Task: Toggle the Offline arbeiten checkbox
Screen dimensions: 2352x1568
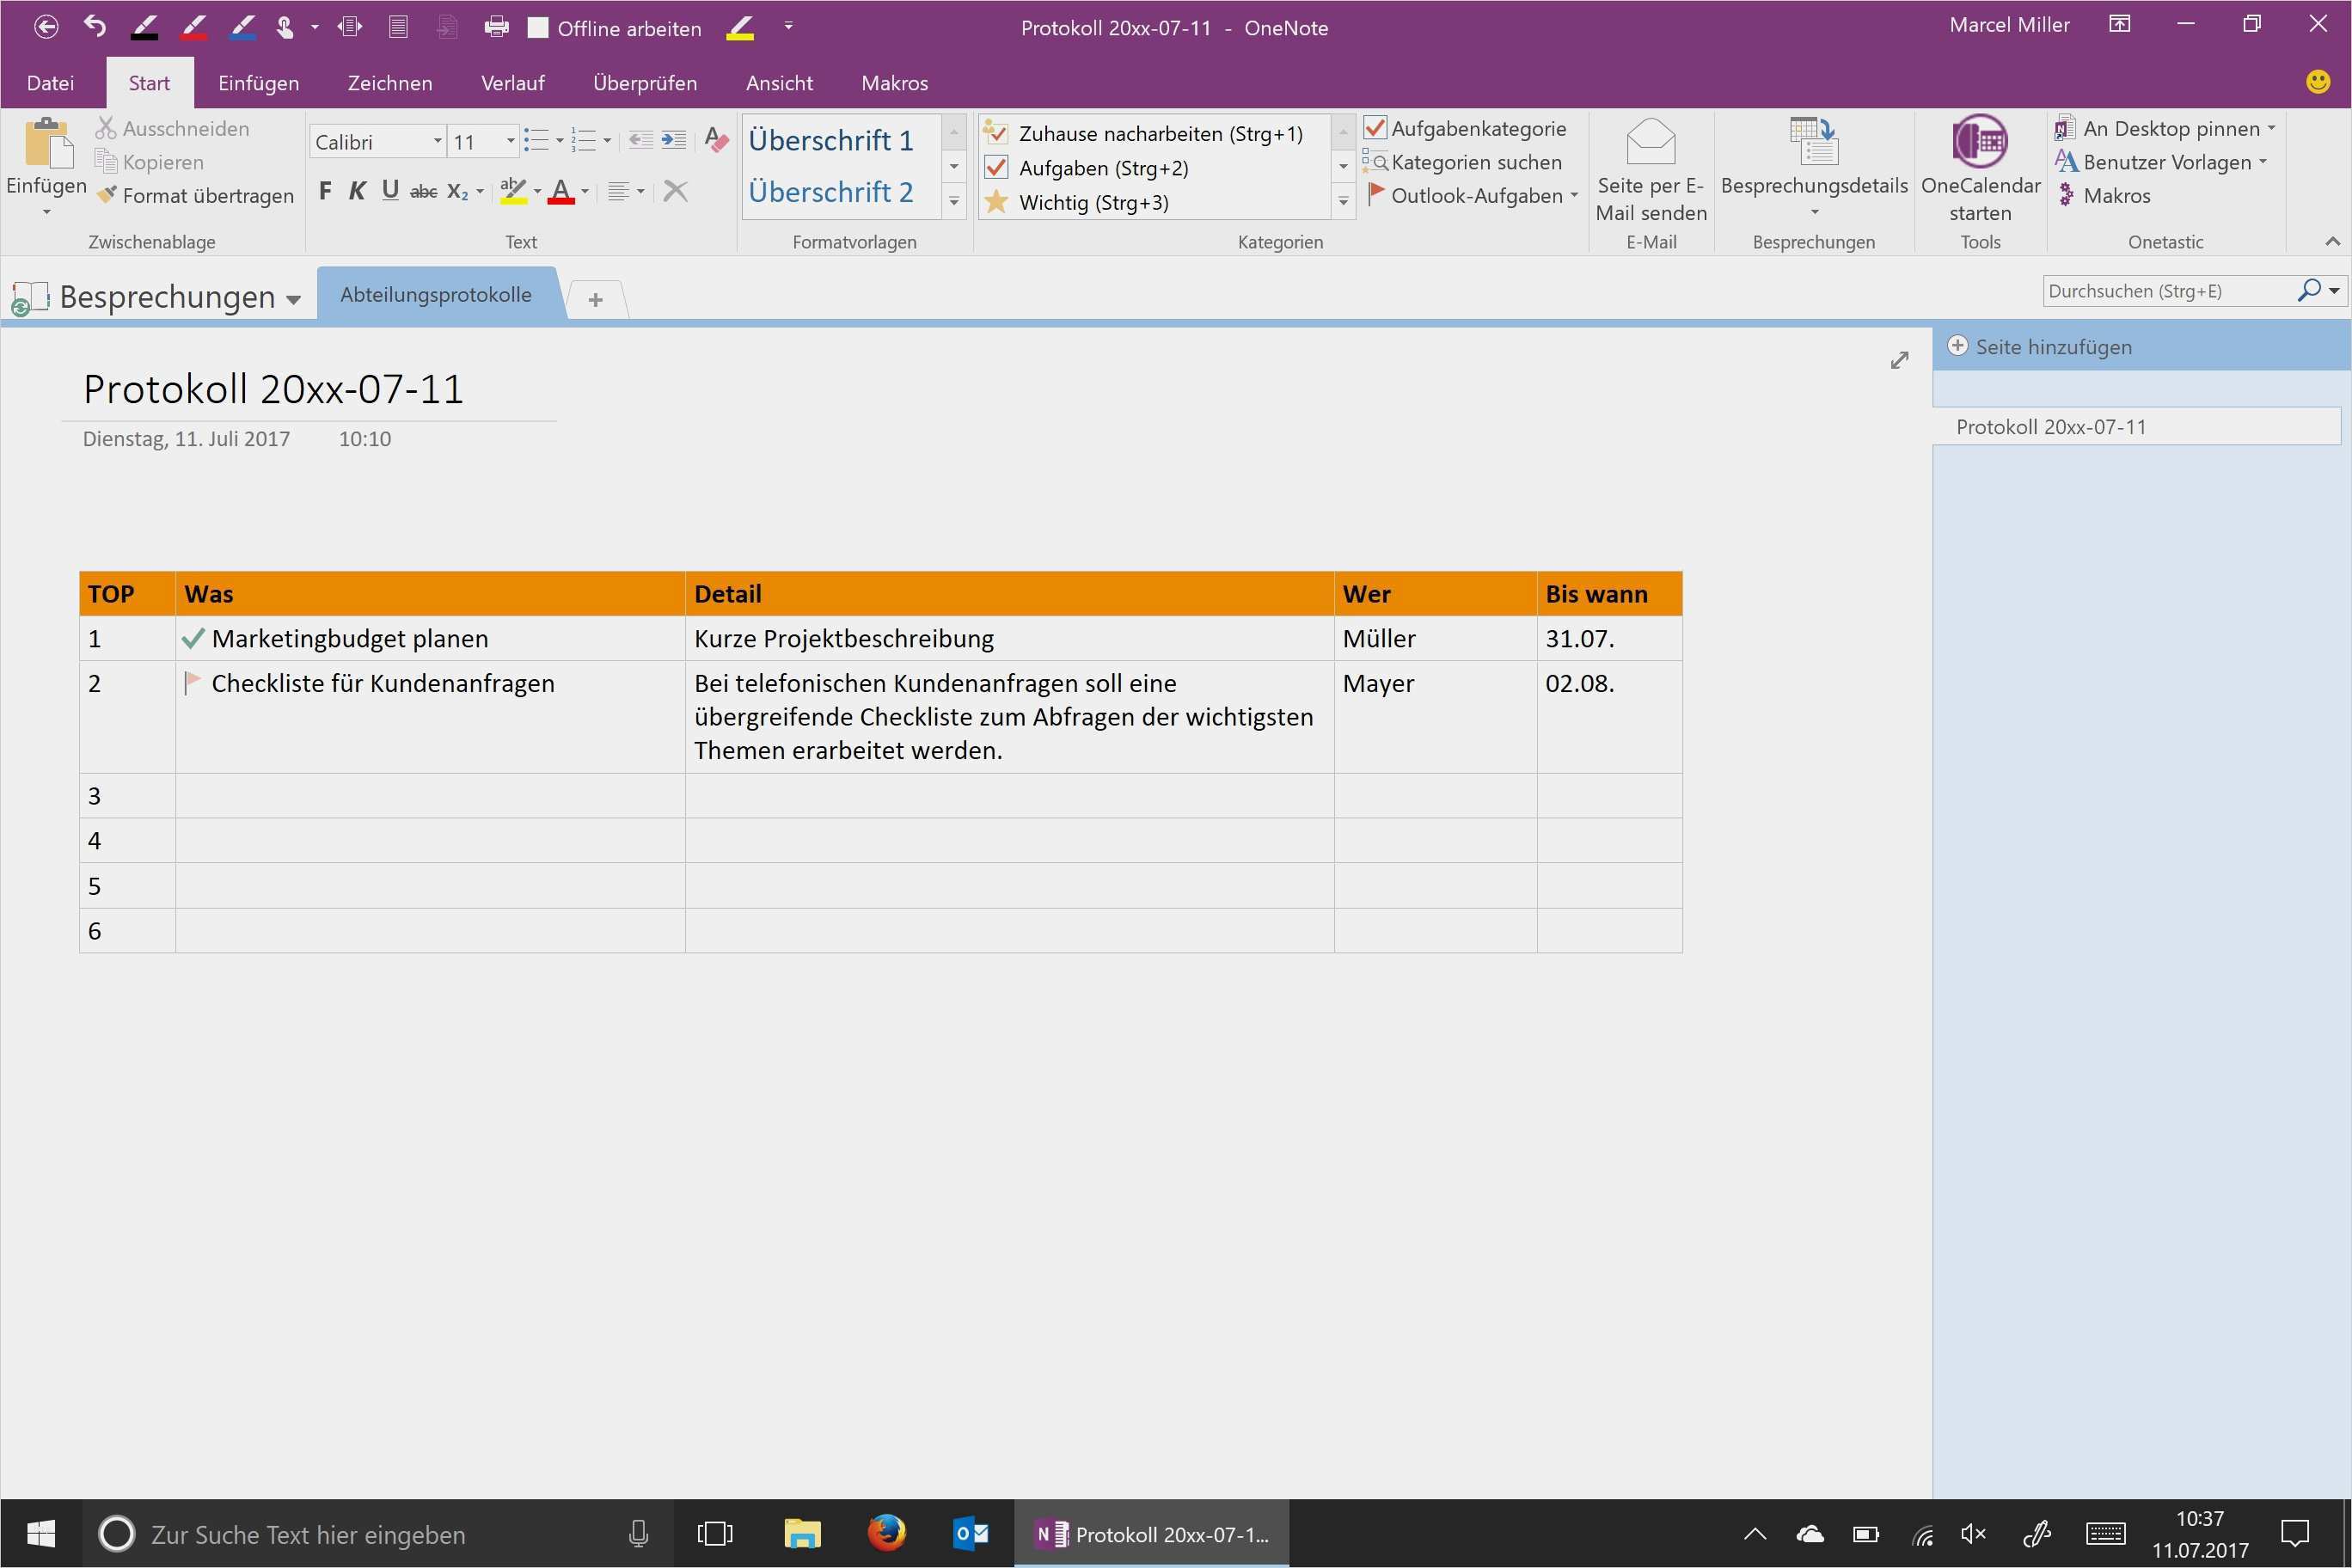Action: [538, 27]
